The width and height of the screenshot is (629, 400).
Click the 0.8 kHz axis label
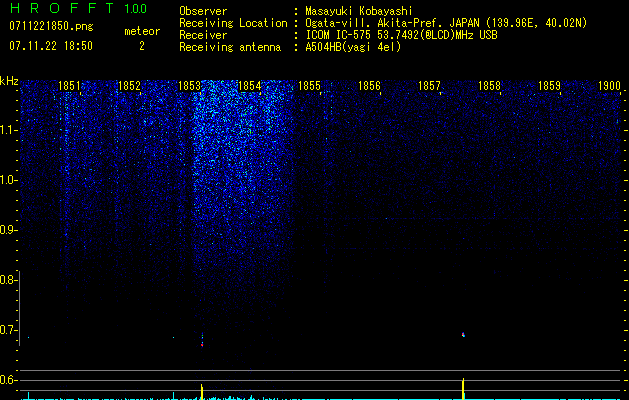coord(8,280)
